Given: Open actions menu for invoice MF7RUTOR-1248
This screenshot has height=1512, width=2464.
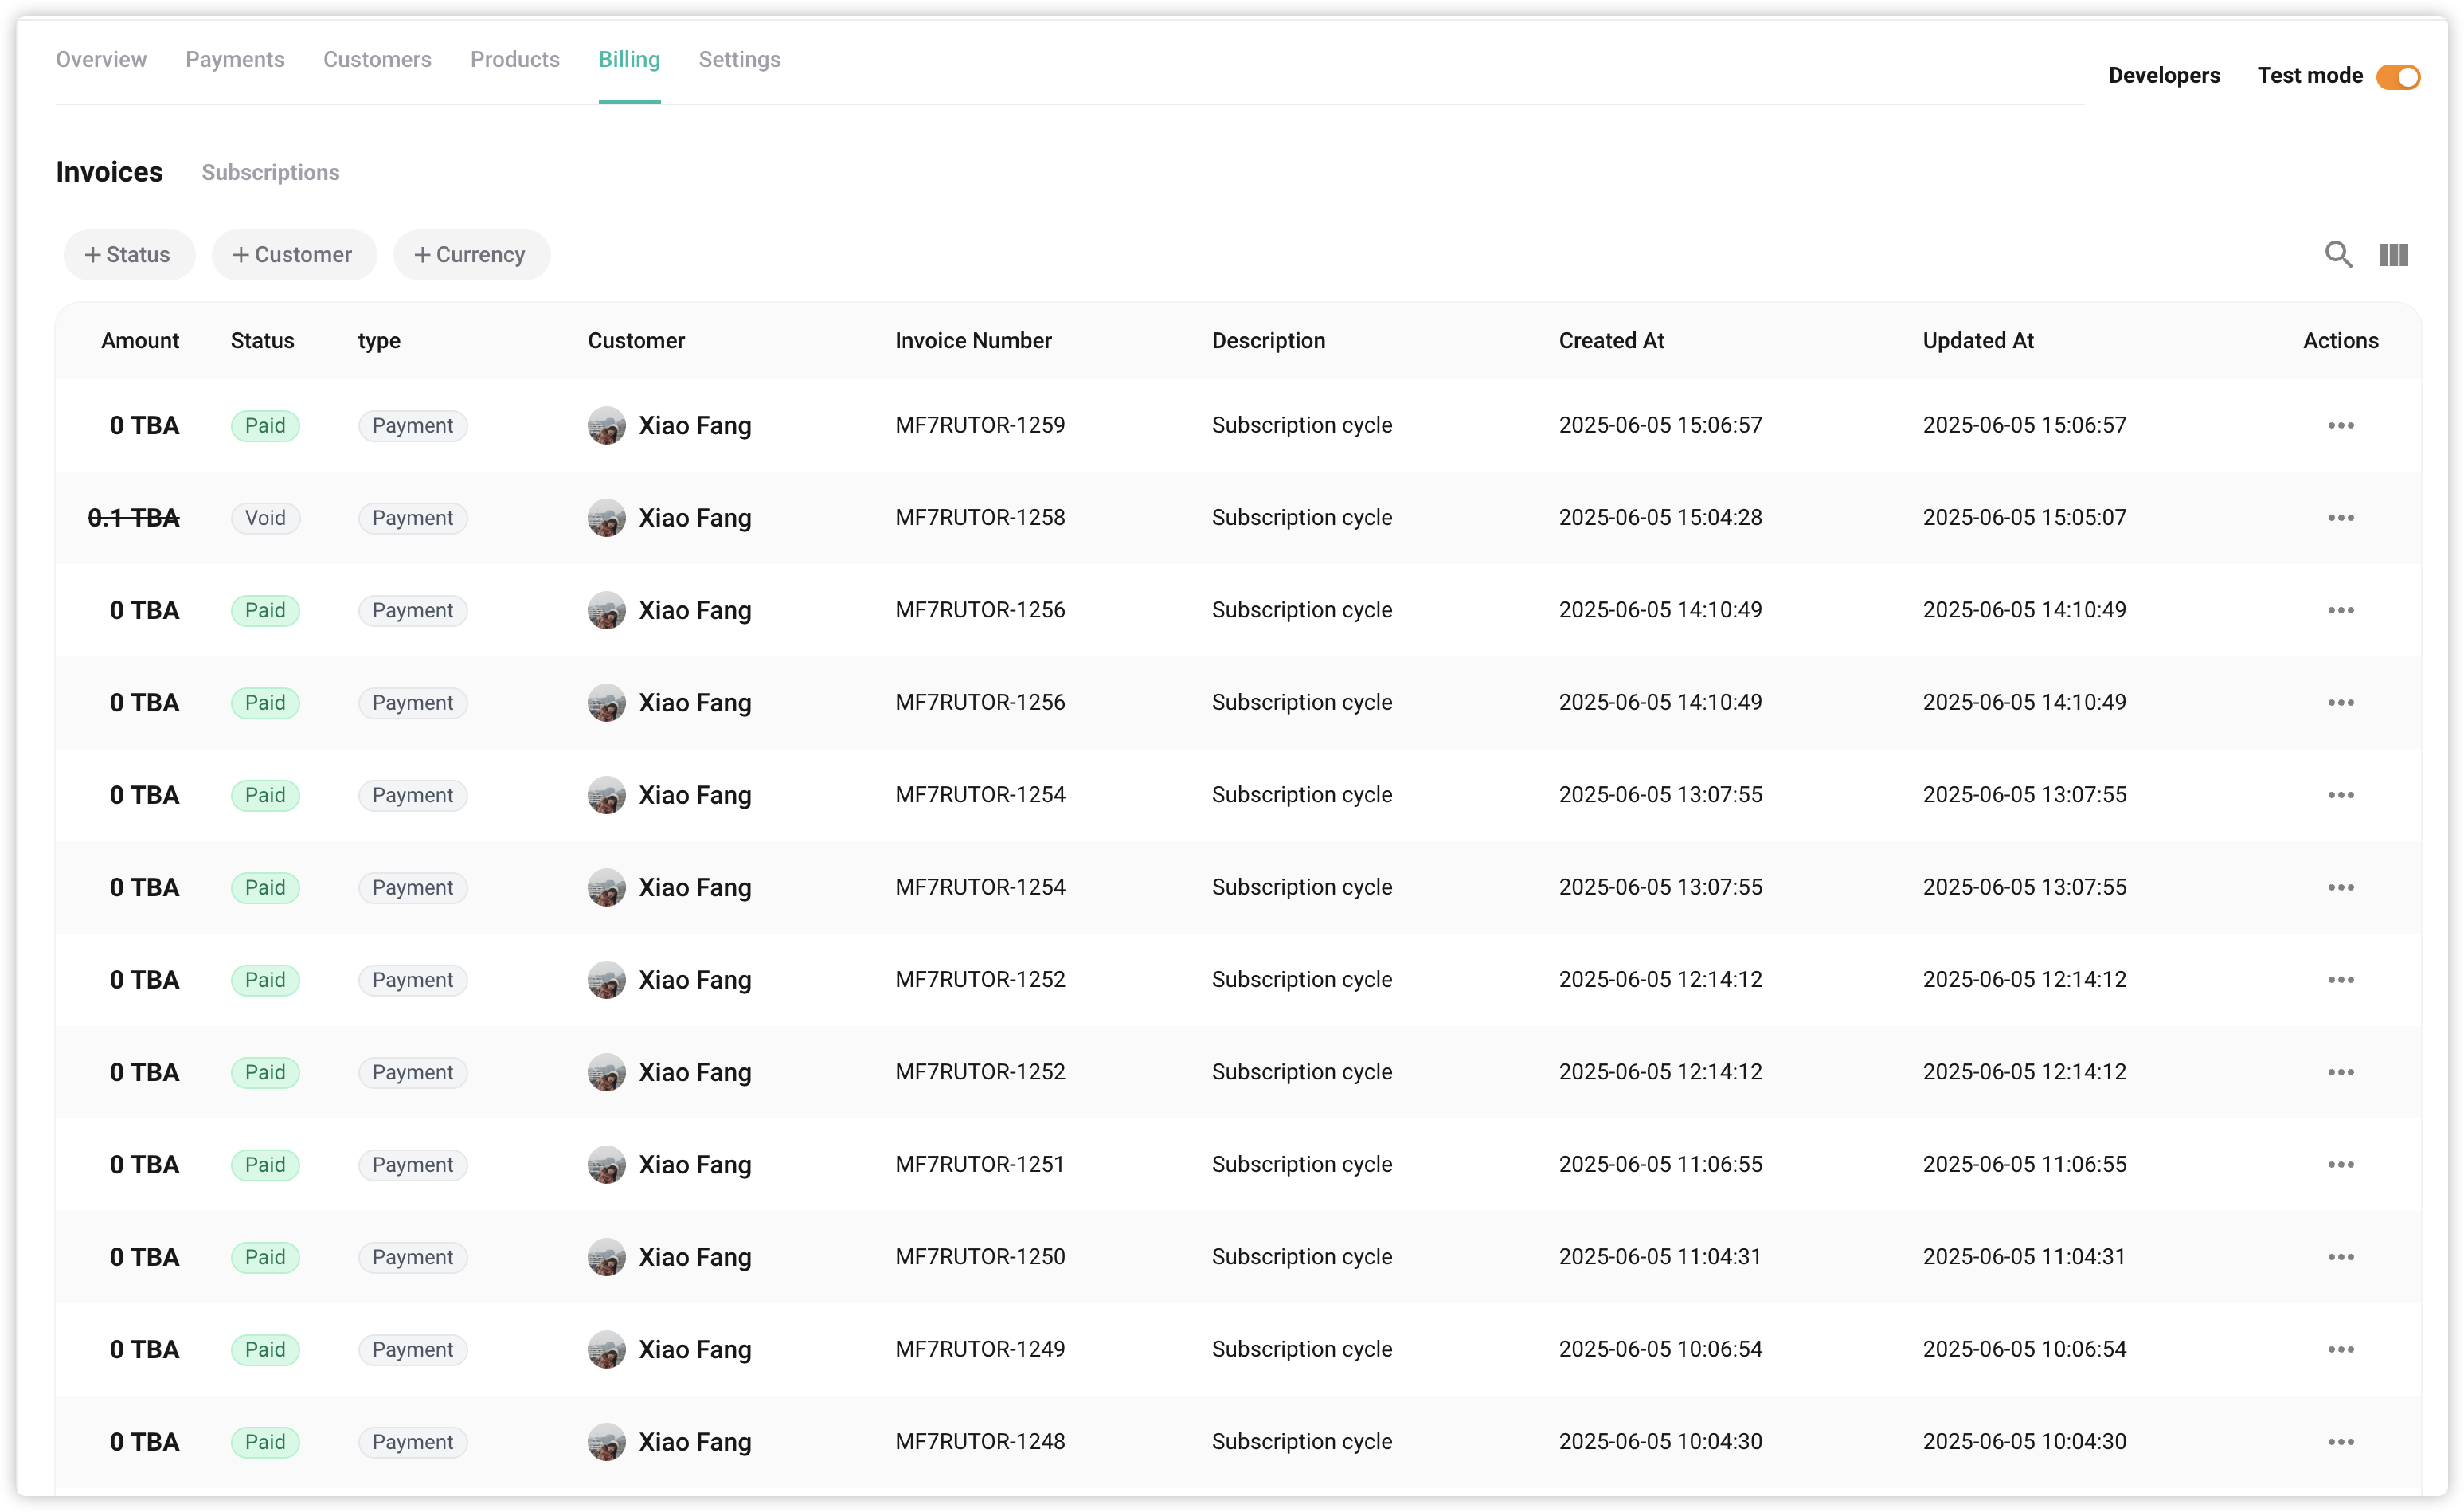Looking at the screenshot, I should [2340, 1442].
